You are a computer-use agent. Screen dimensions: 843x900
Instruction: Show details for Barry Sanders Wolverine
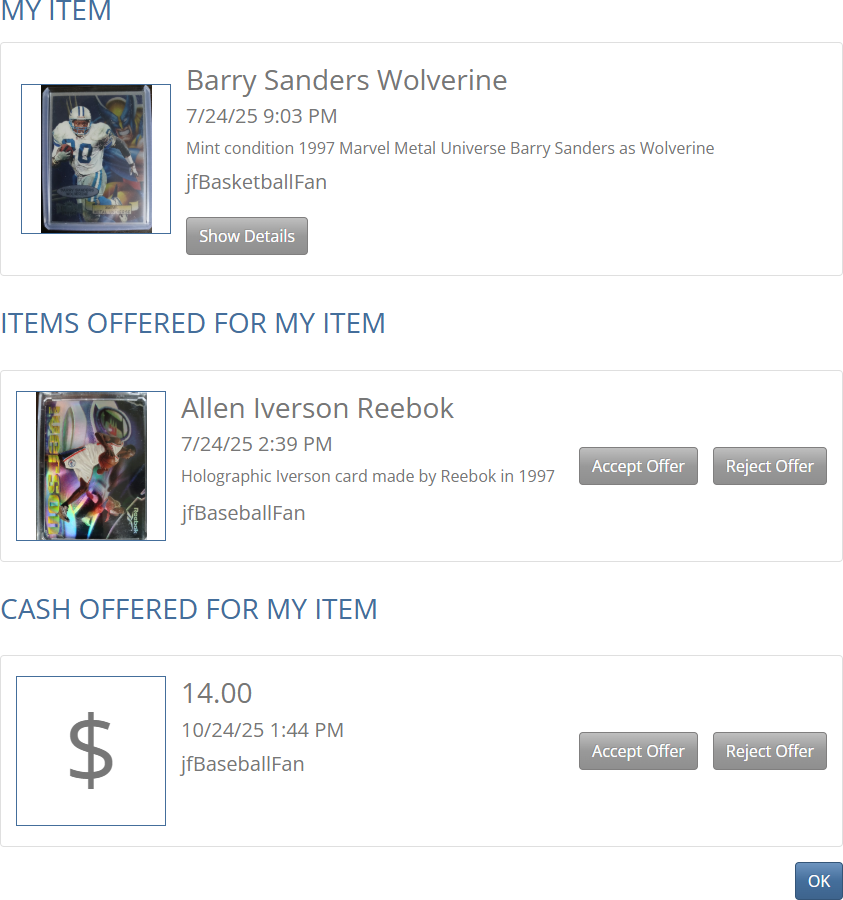click(x=247, y=236)
